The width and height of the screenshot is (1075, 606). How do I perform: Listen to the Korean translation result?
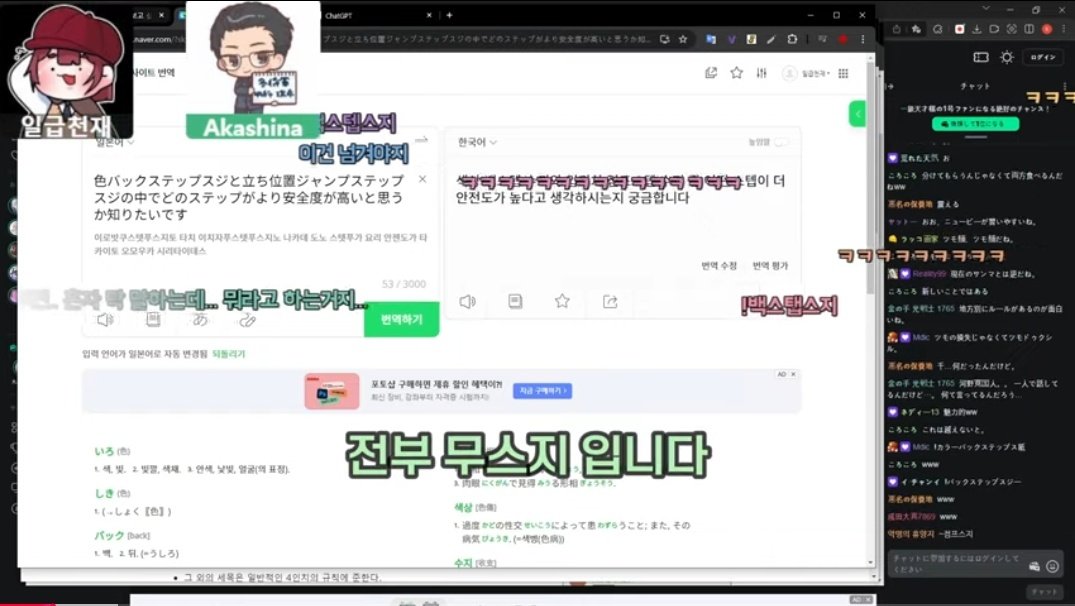coord(468,302)
